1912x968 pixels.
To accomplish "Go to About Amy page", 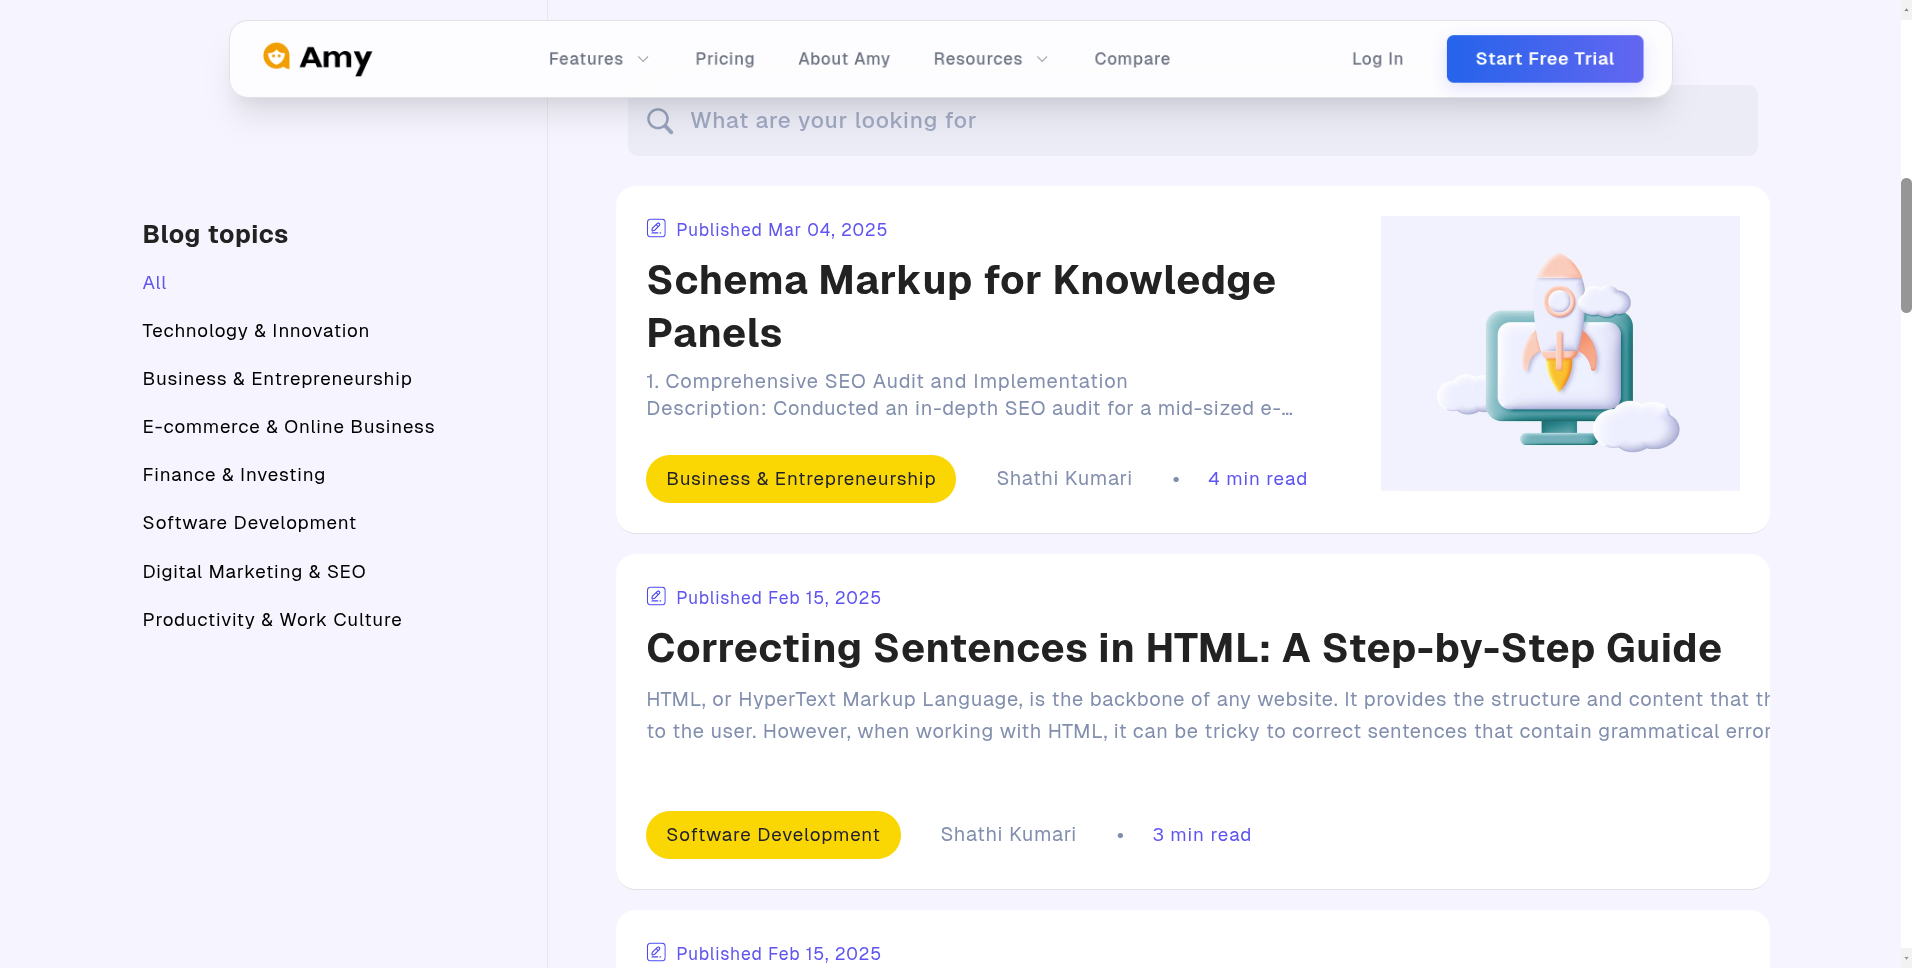I will click(x=843, y=59).
